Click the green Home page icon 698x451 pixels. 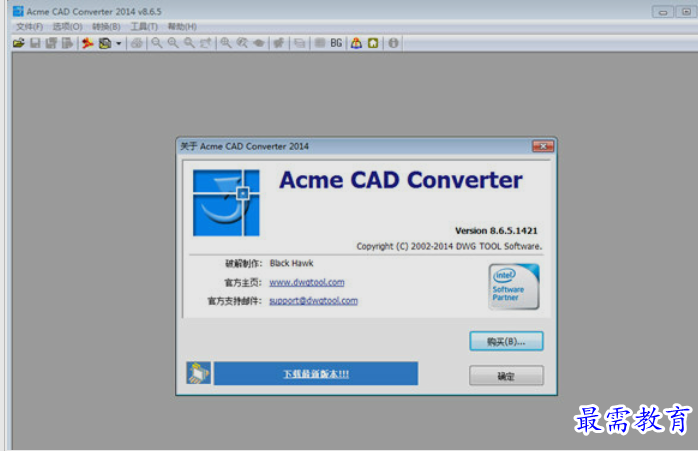(x=373, y=43)
